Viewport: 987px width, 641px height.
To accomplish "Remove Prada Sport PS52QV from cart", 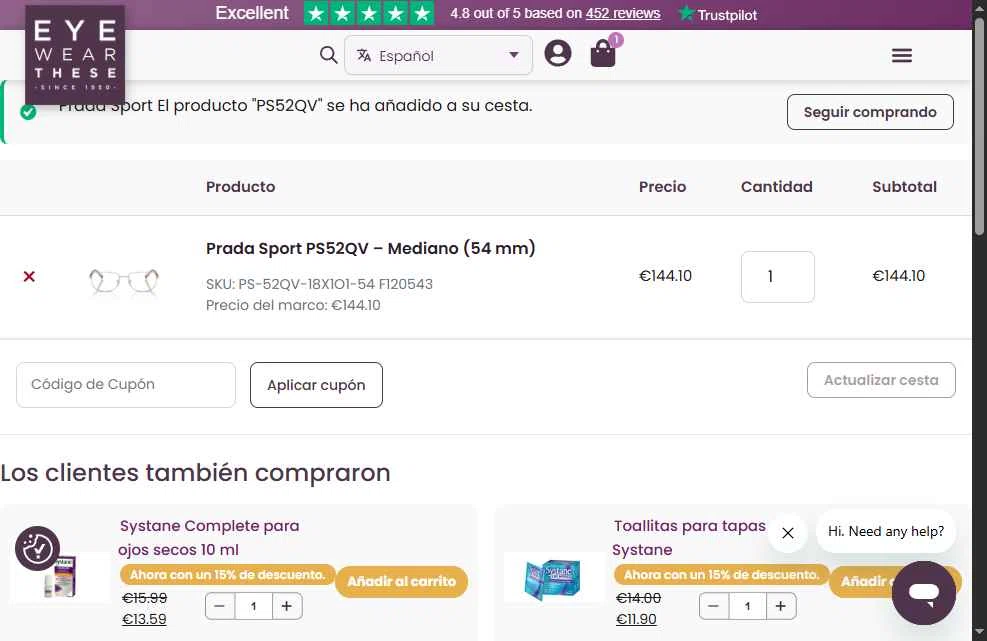I will click(x=29, y=276).
